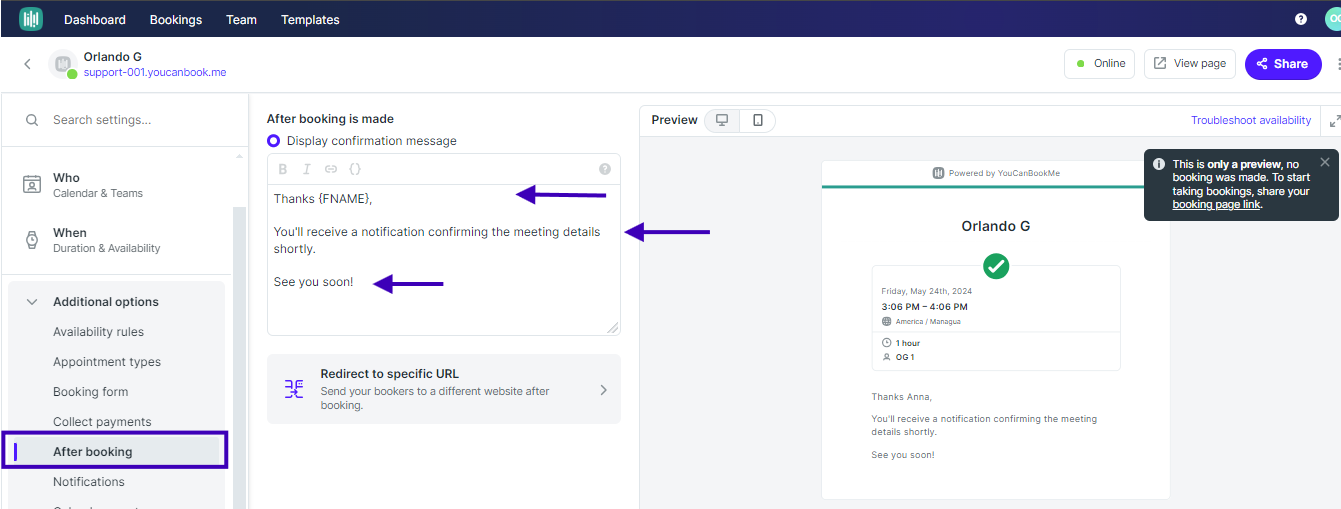Select Booking form in sidebar
Viewport: 1341px width, 509px height.
(91, 392)
